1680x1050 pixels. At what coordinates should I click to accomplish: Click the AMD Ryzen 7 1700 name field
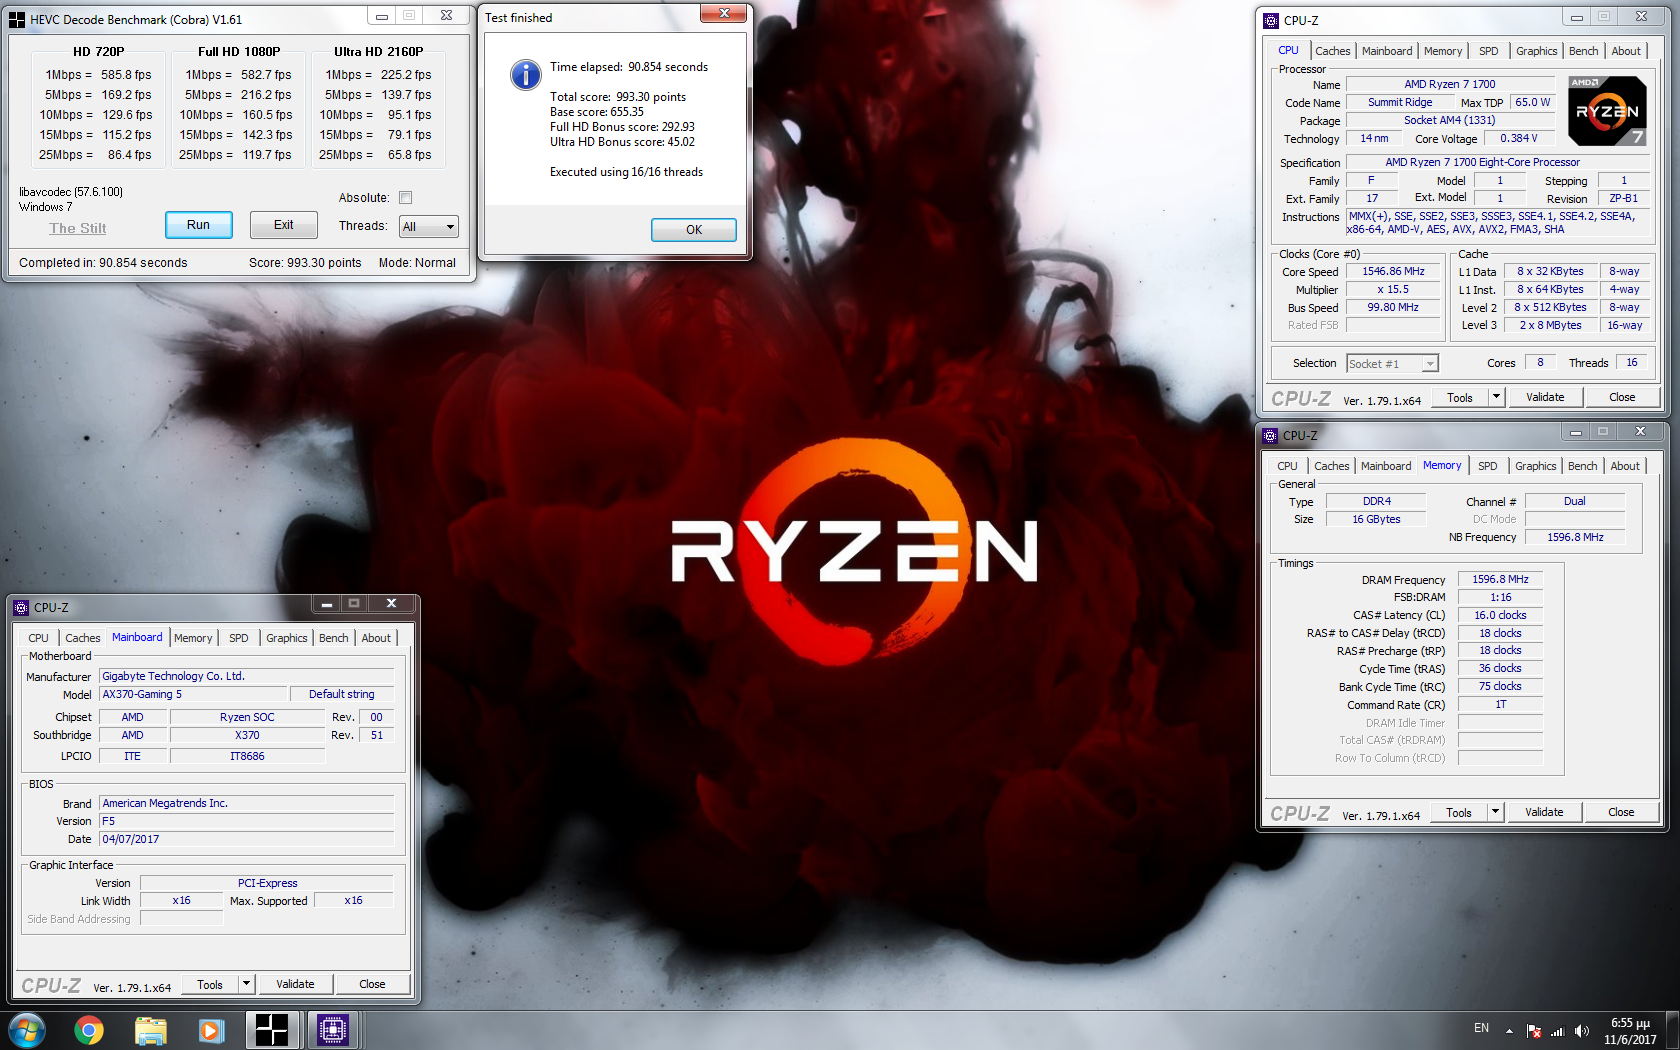tap(1449, 84)
